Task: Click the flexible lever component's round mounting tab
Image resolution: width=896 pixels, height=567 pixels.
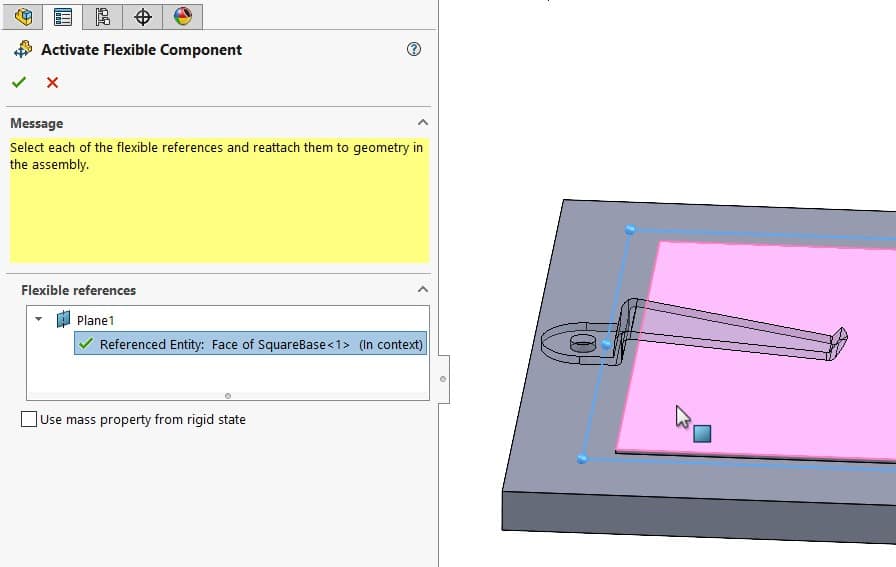Action: click(580, 343)
